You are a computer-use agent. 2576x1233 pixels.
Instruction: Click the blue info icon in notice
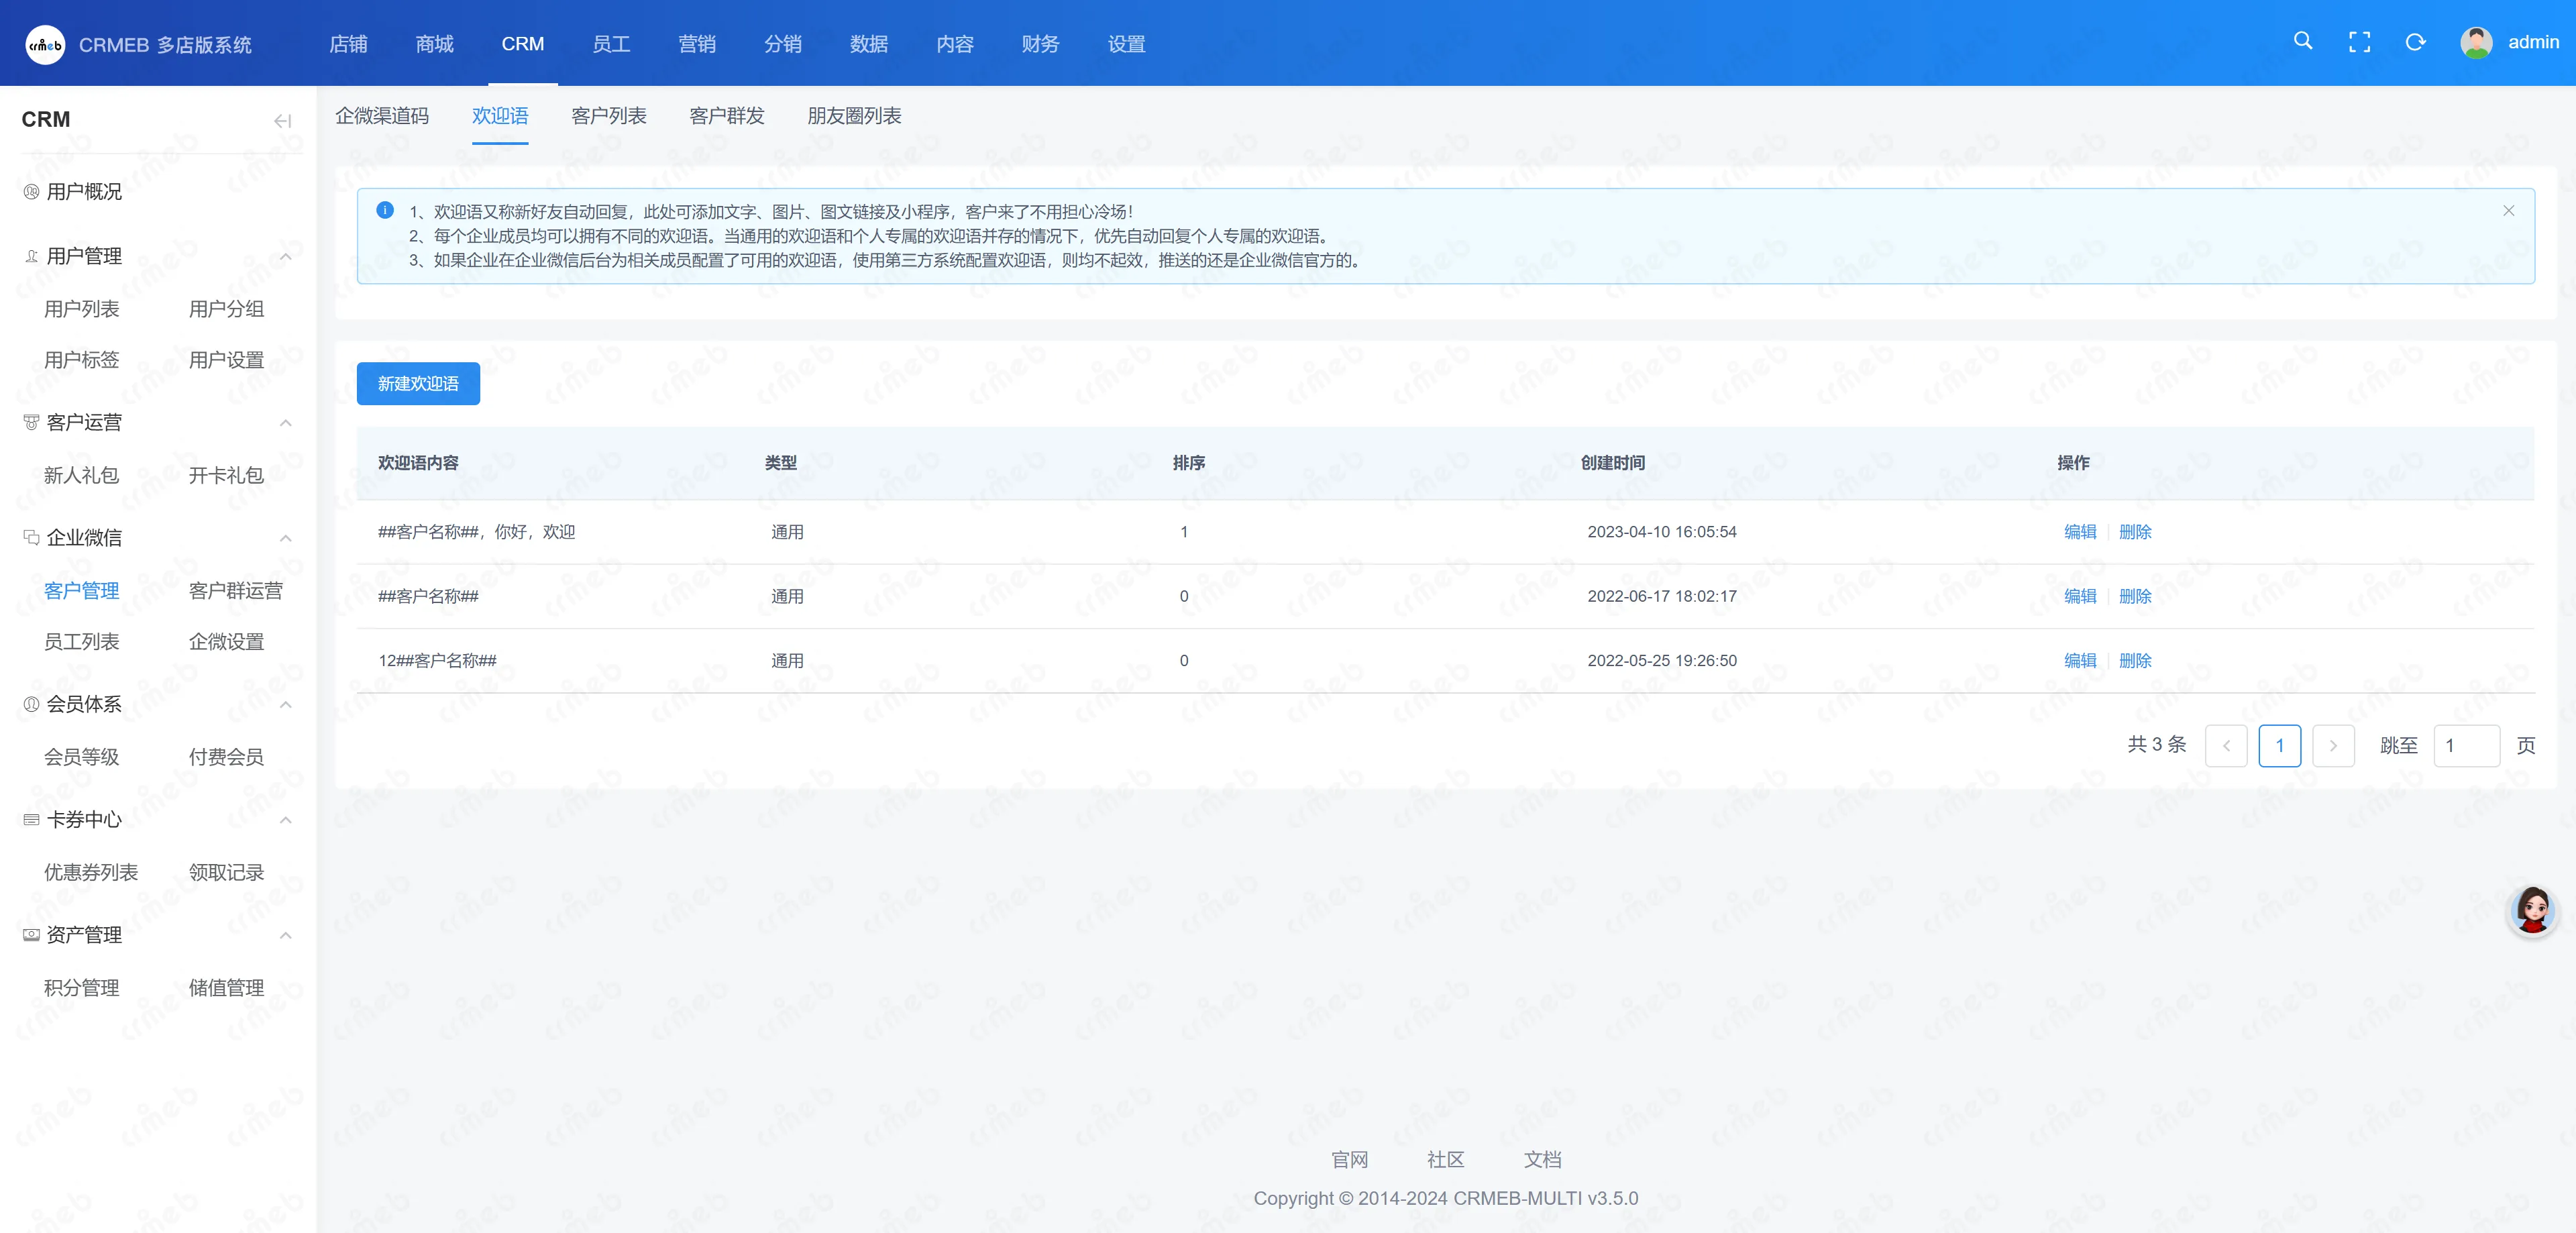(385, 210)
